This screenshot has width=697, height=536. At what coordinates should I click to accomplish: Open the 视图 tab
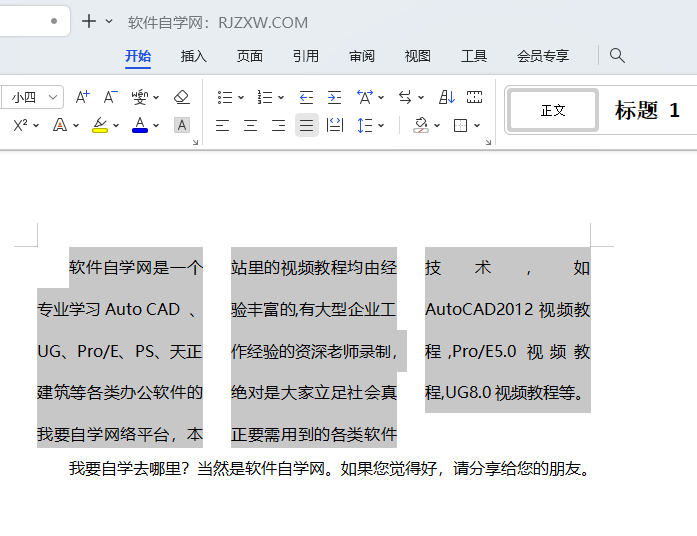tap(417, 56)
